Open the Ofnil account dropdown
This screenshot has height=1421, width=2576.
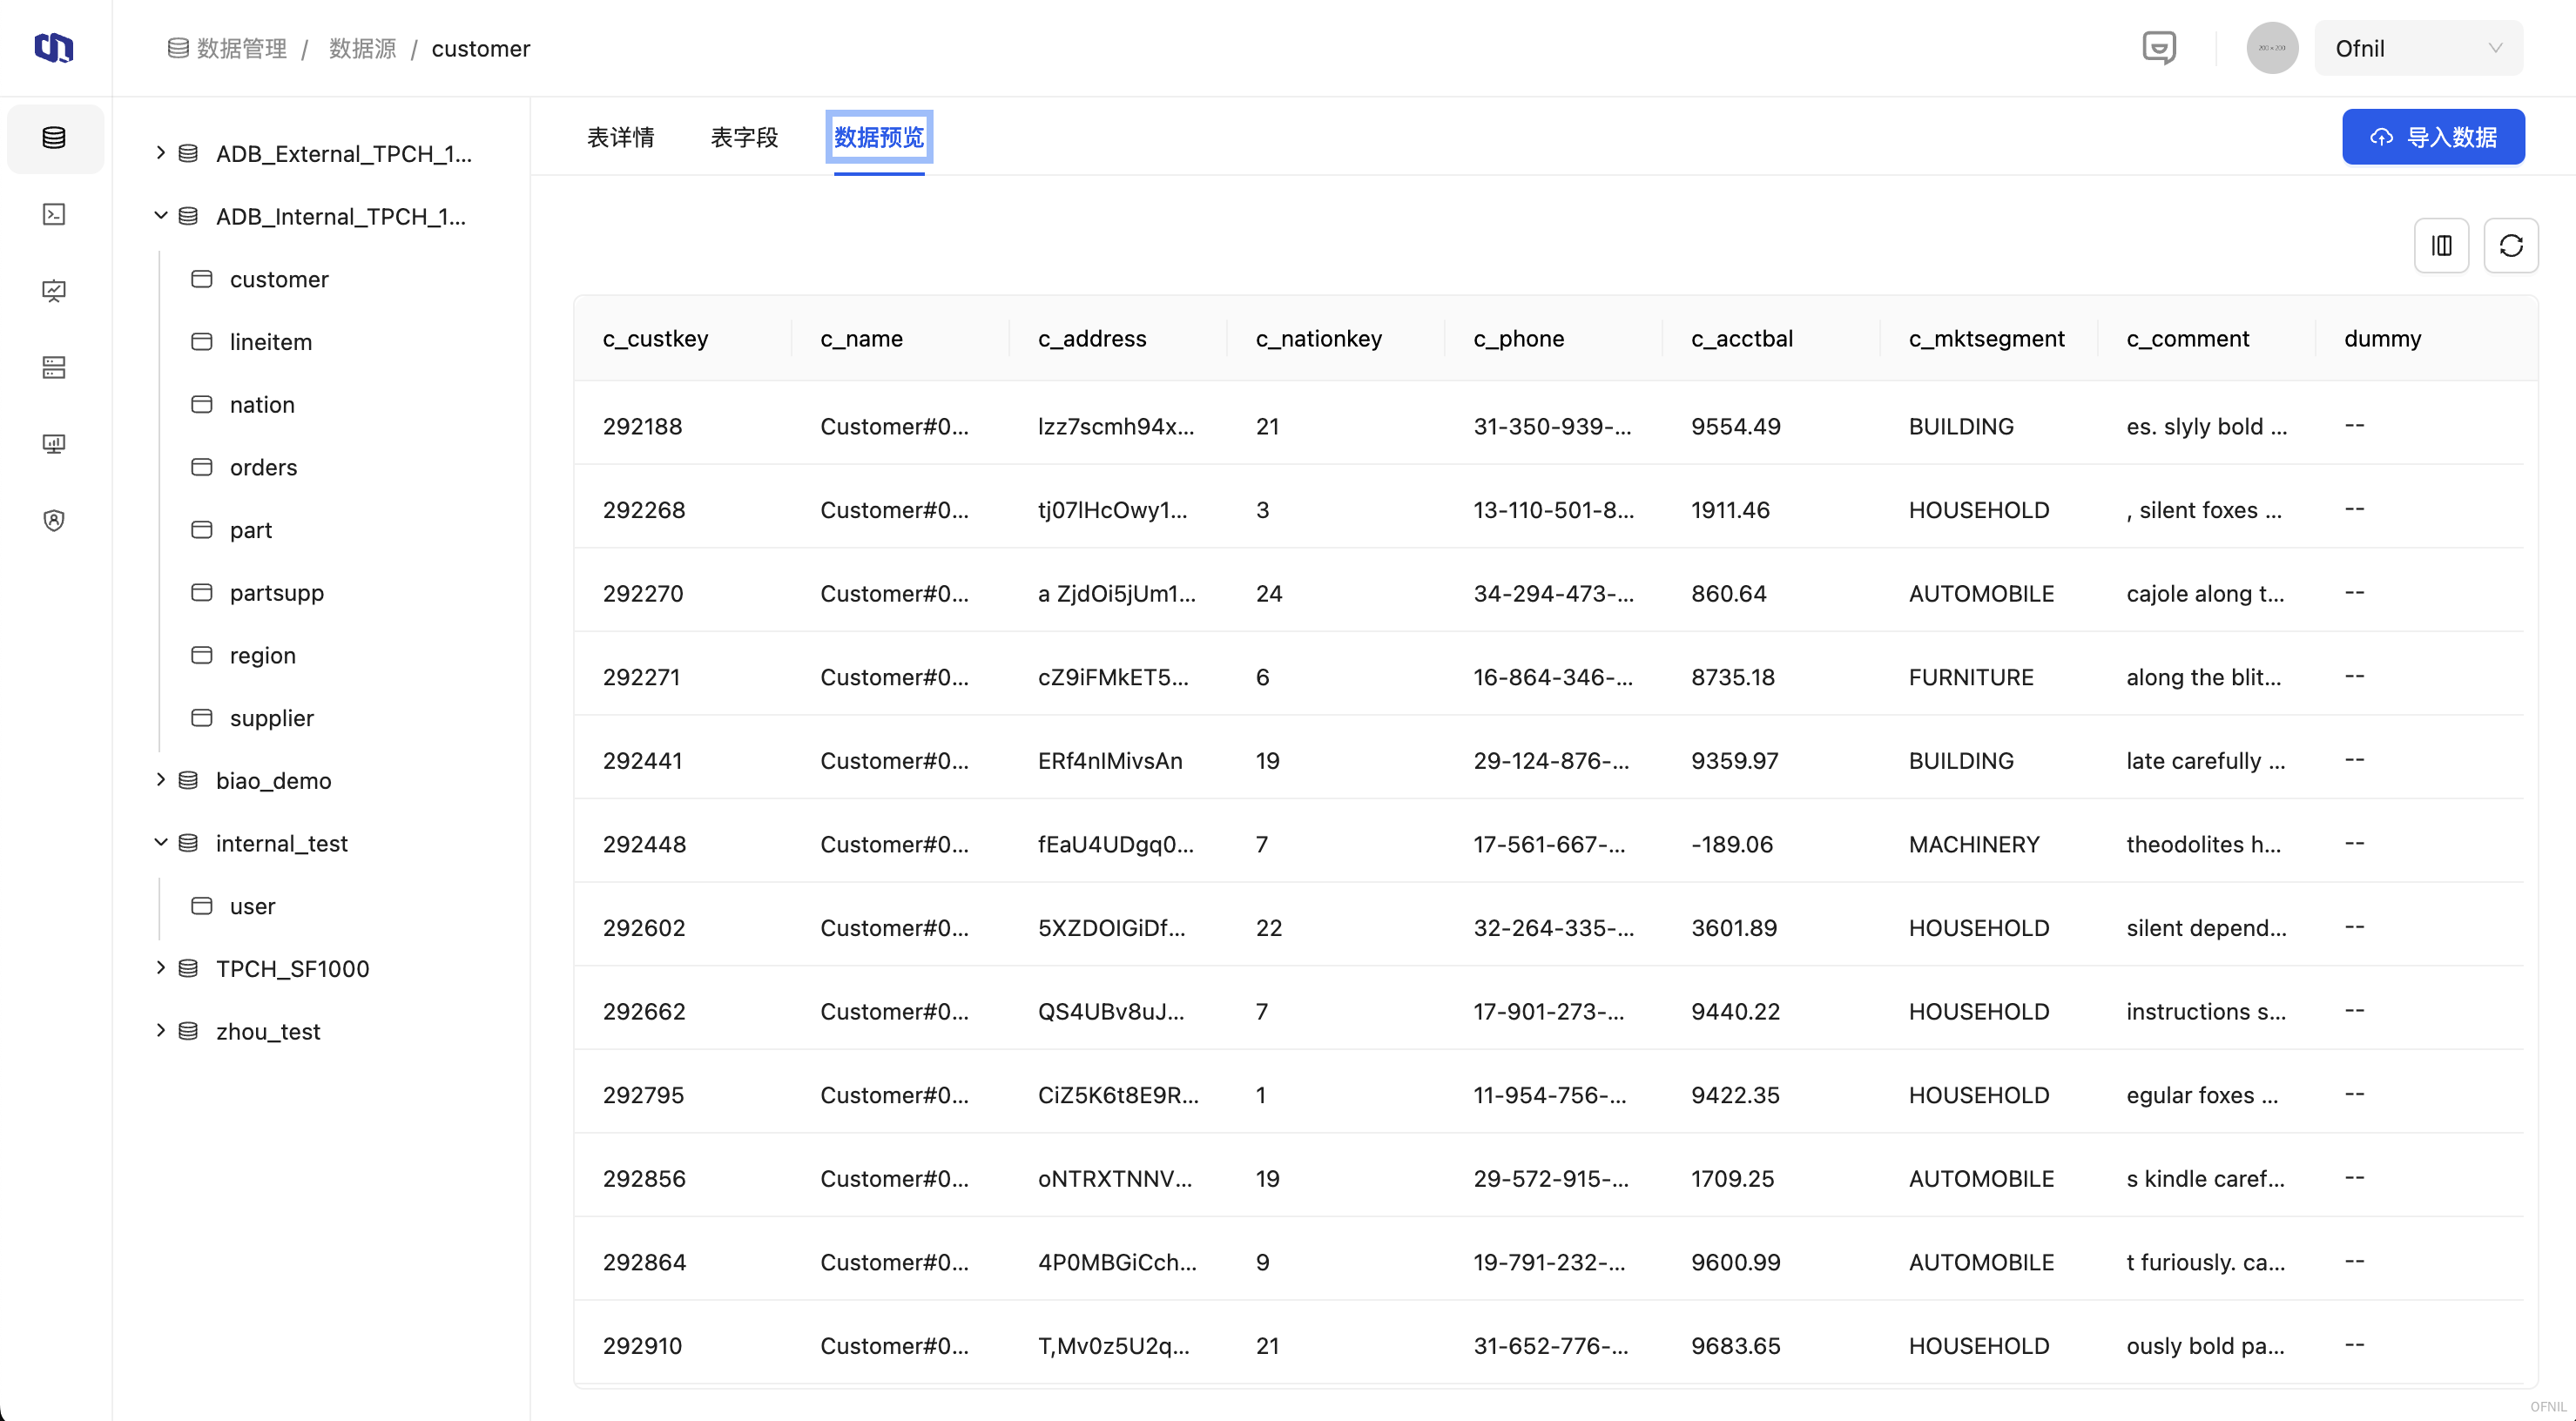(2418, 48)
